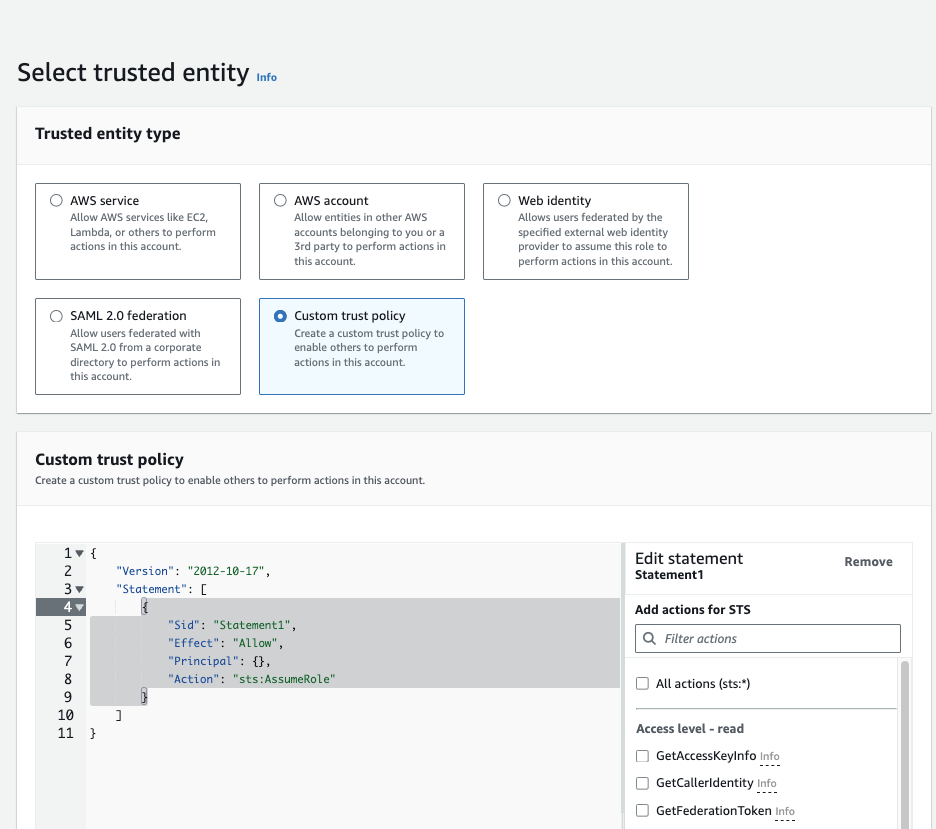Click line number 4 in the editor gutter
936x829 pixels.
(x=65, y=606)
